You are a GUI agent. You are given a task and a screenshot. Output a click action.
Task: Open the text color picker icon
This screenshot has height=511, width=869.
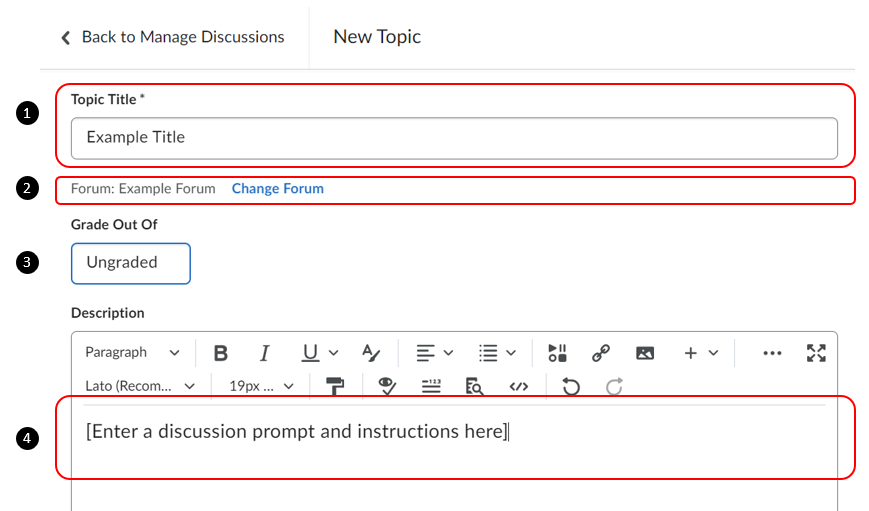[371, 353]
